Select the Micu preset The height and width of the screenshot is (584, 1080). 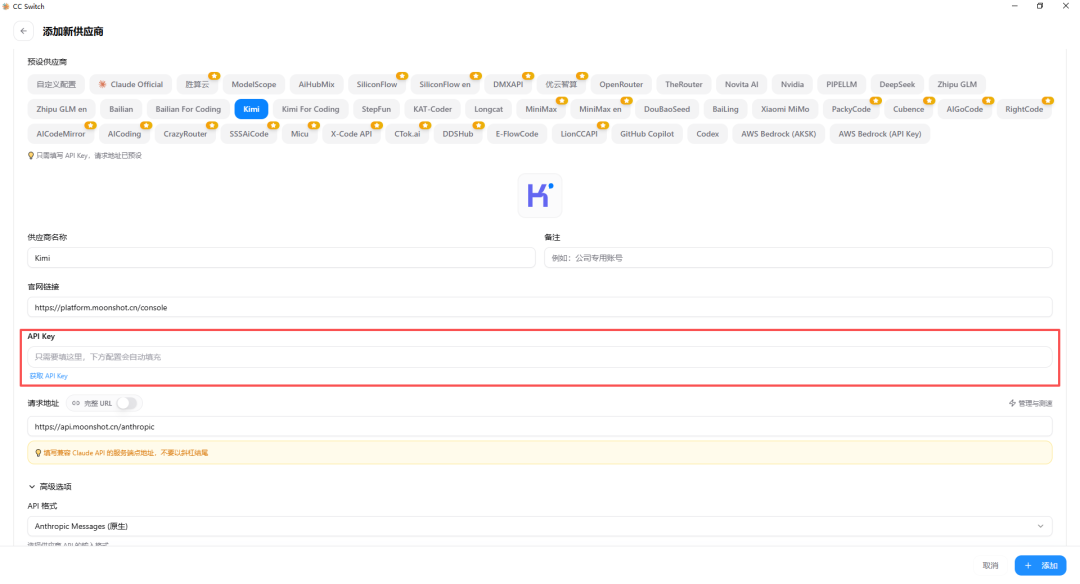tap(300, 134)
